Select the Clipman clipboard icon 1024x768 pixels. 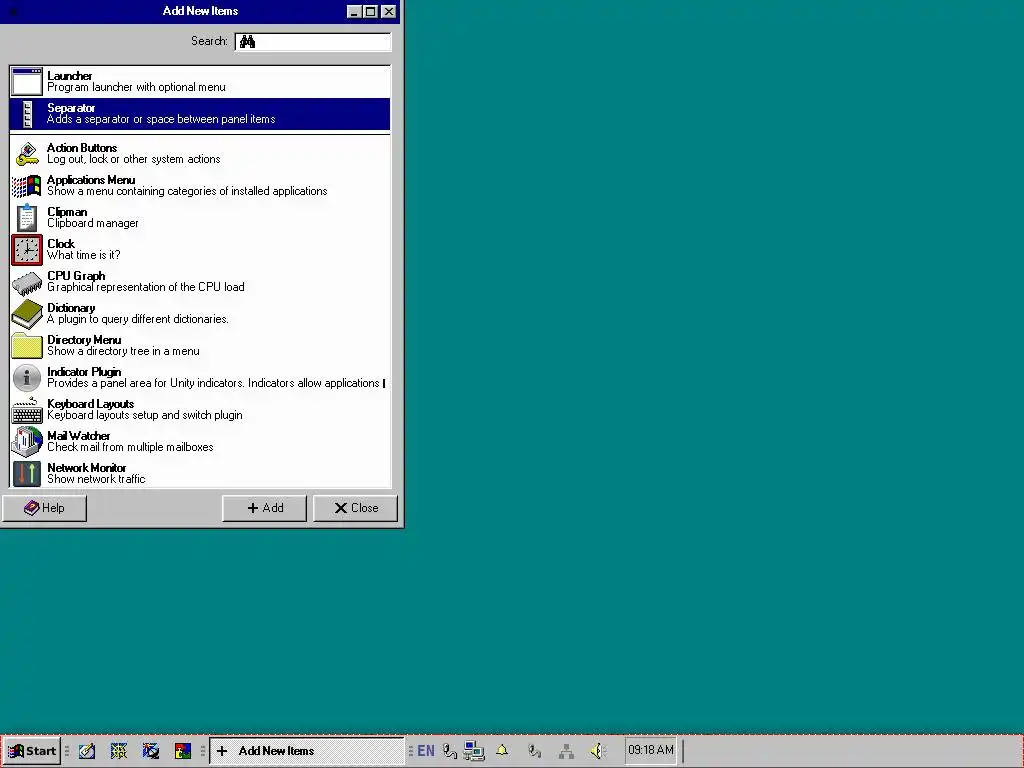coord(27,217)
